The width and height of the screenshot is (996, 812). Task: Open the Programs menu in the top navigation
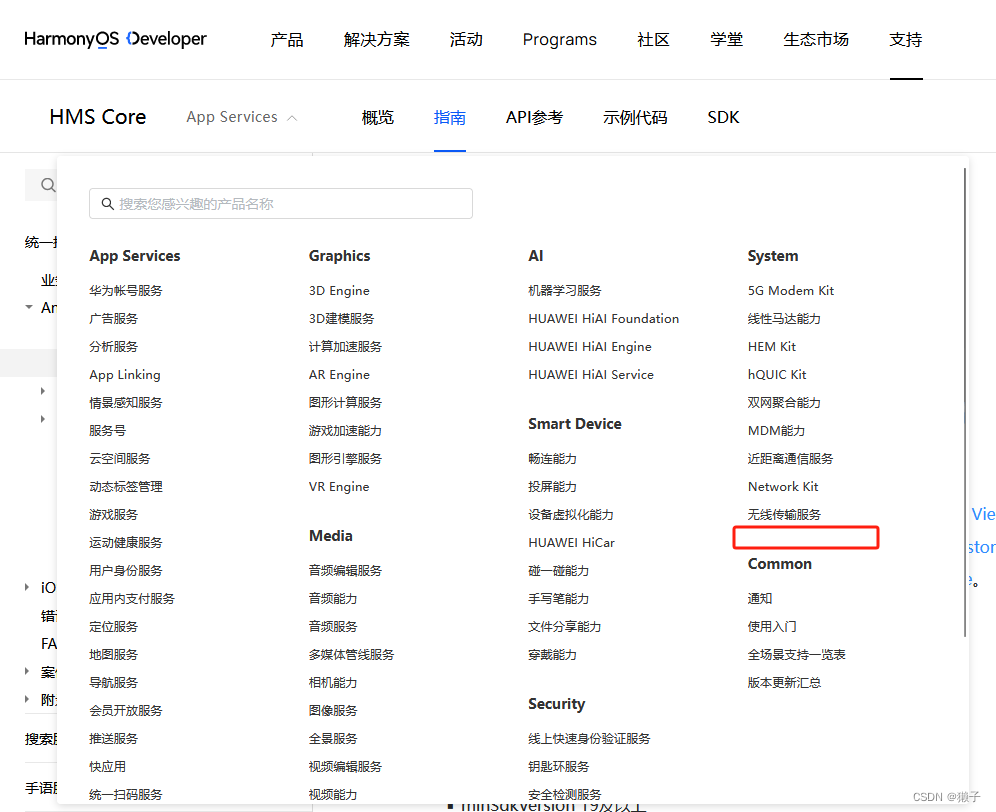(x=559, y=40)
